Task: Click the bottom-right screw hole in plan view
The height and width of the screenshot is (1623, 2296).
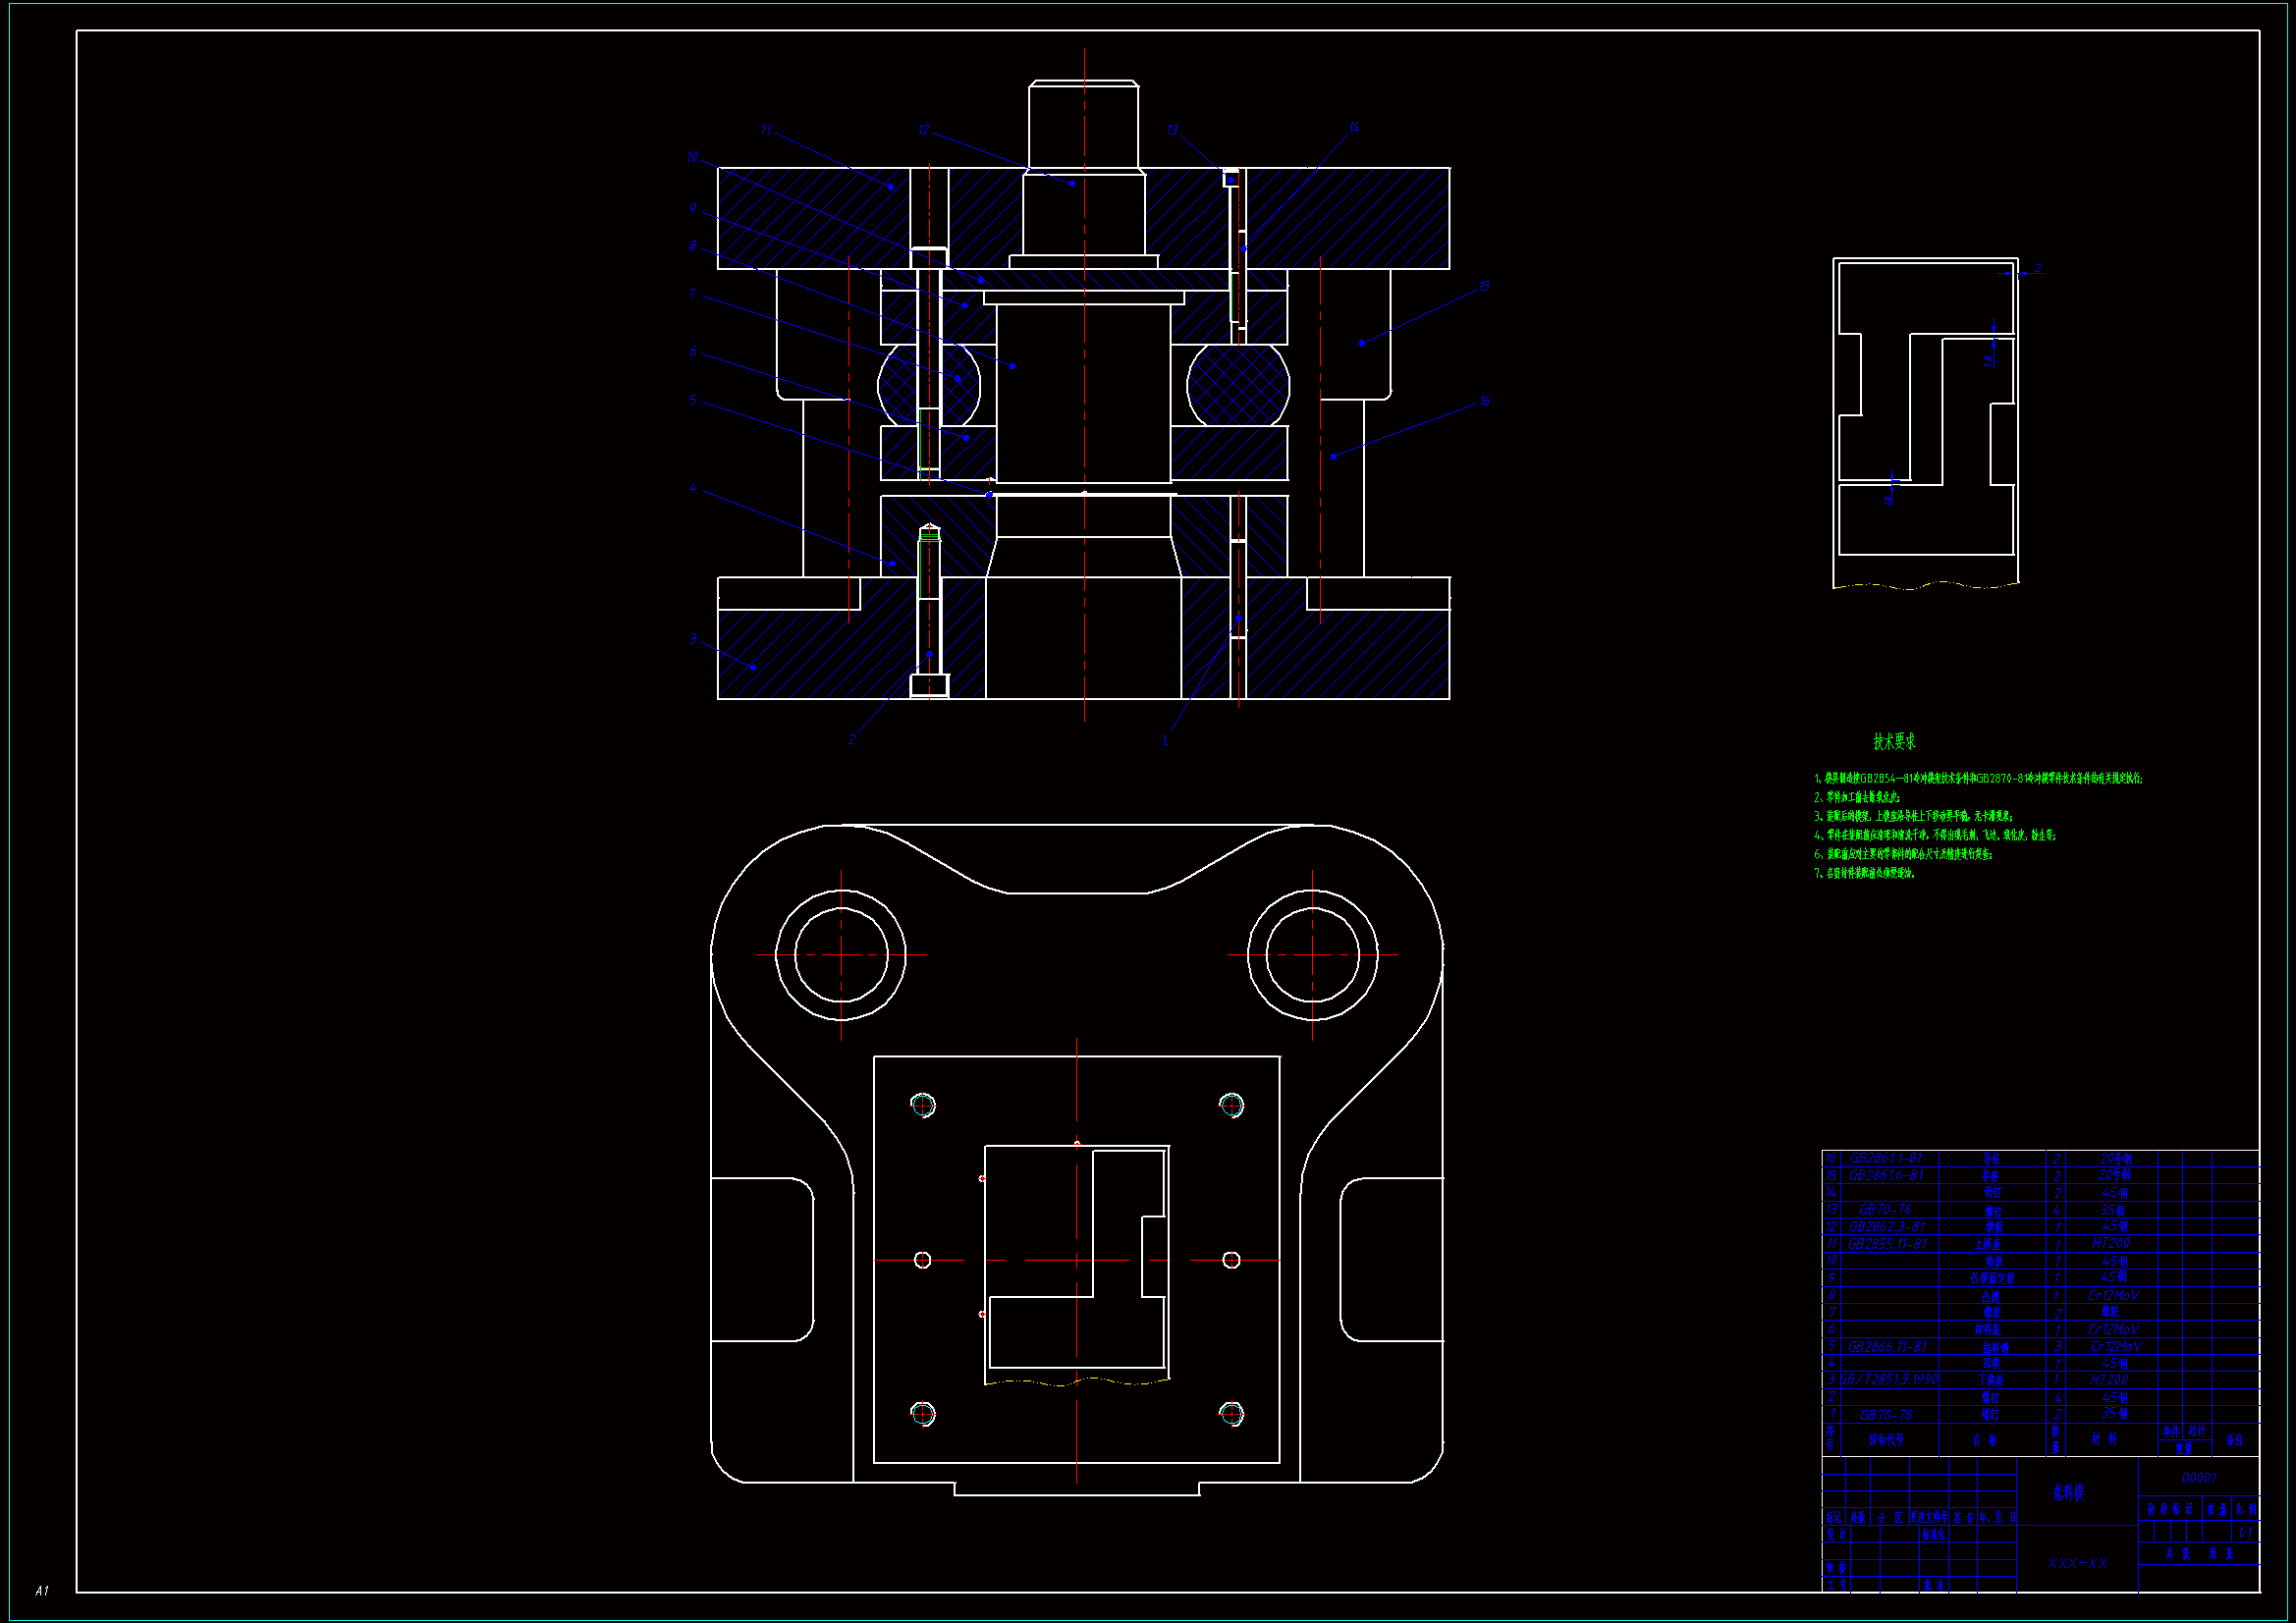Action: [x=1231, y=1413]
